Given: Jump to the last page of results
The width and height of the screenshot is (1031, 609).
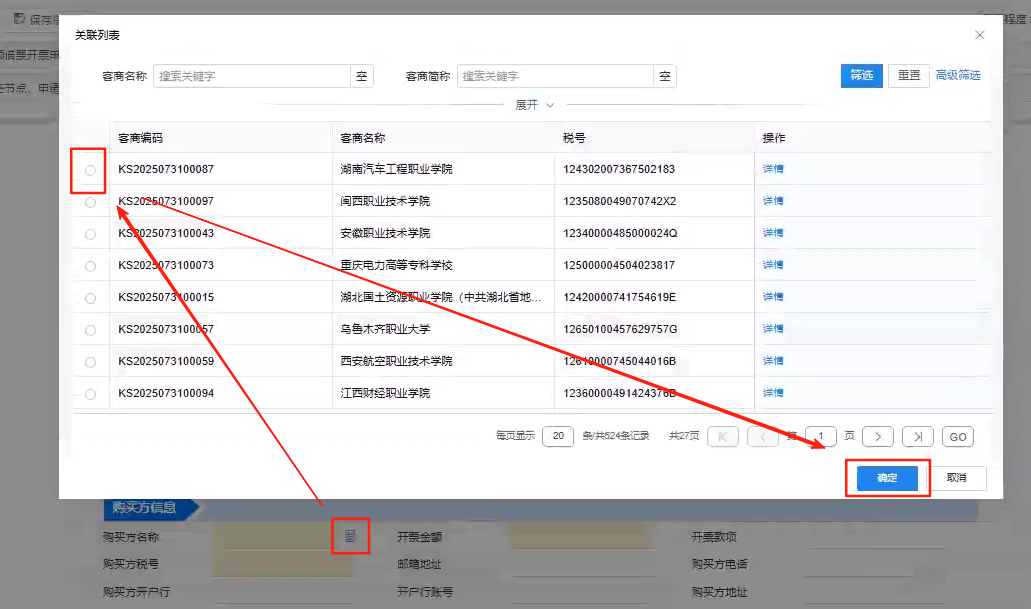Looking at the screenshot, I should pos(917,436).
